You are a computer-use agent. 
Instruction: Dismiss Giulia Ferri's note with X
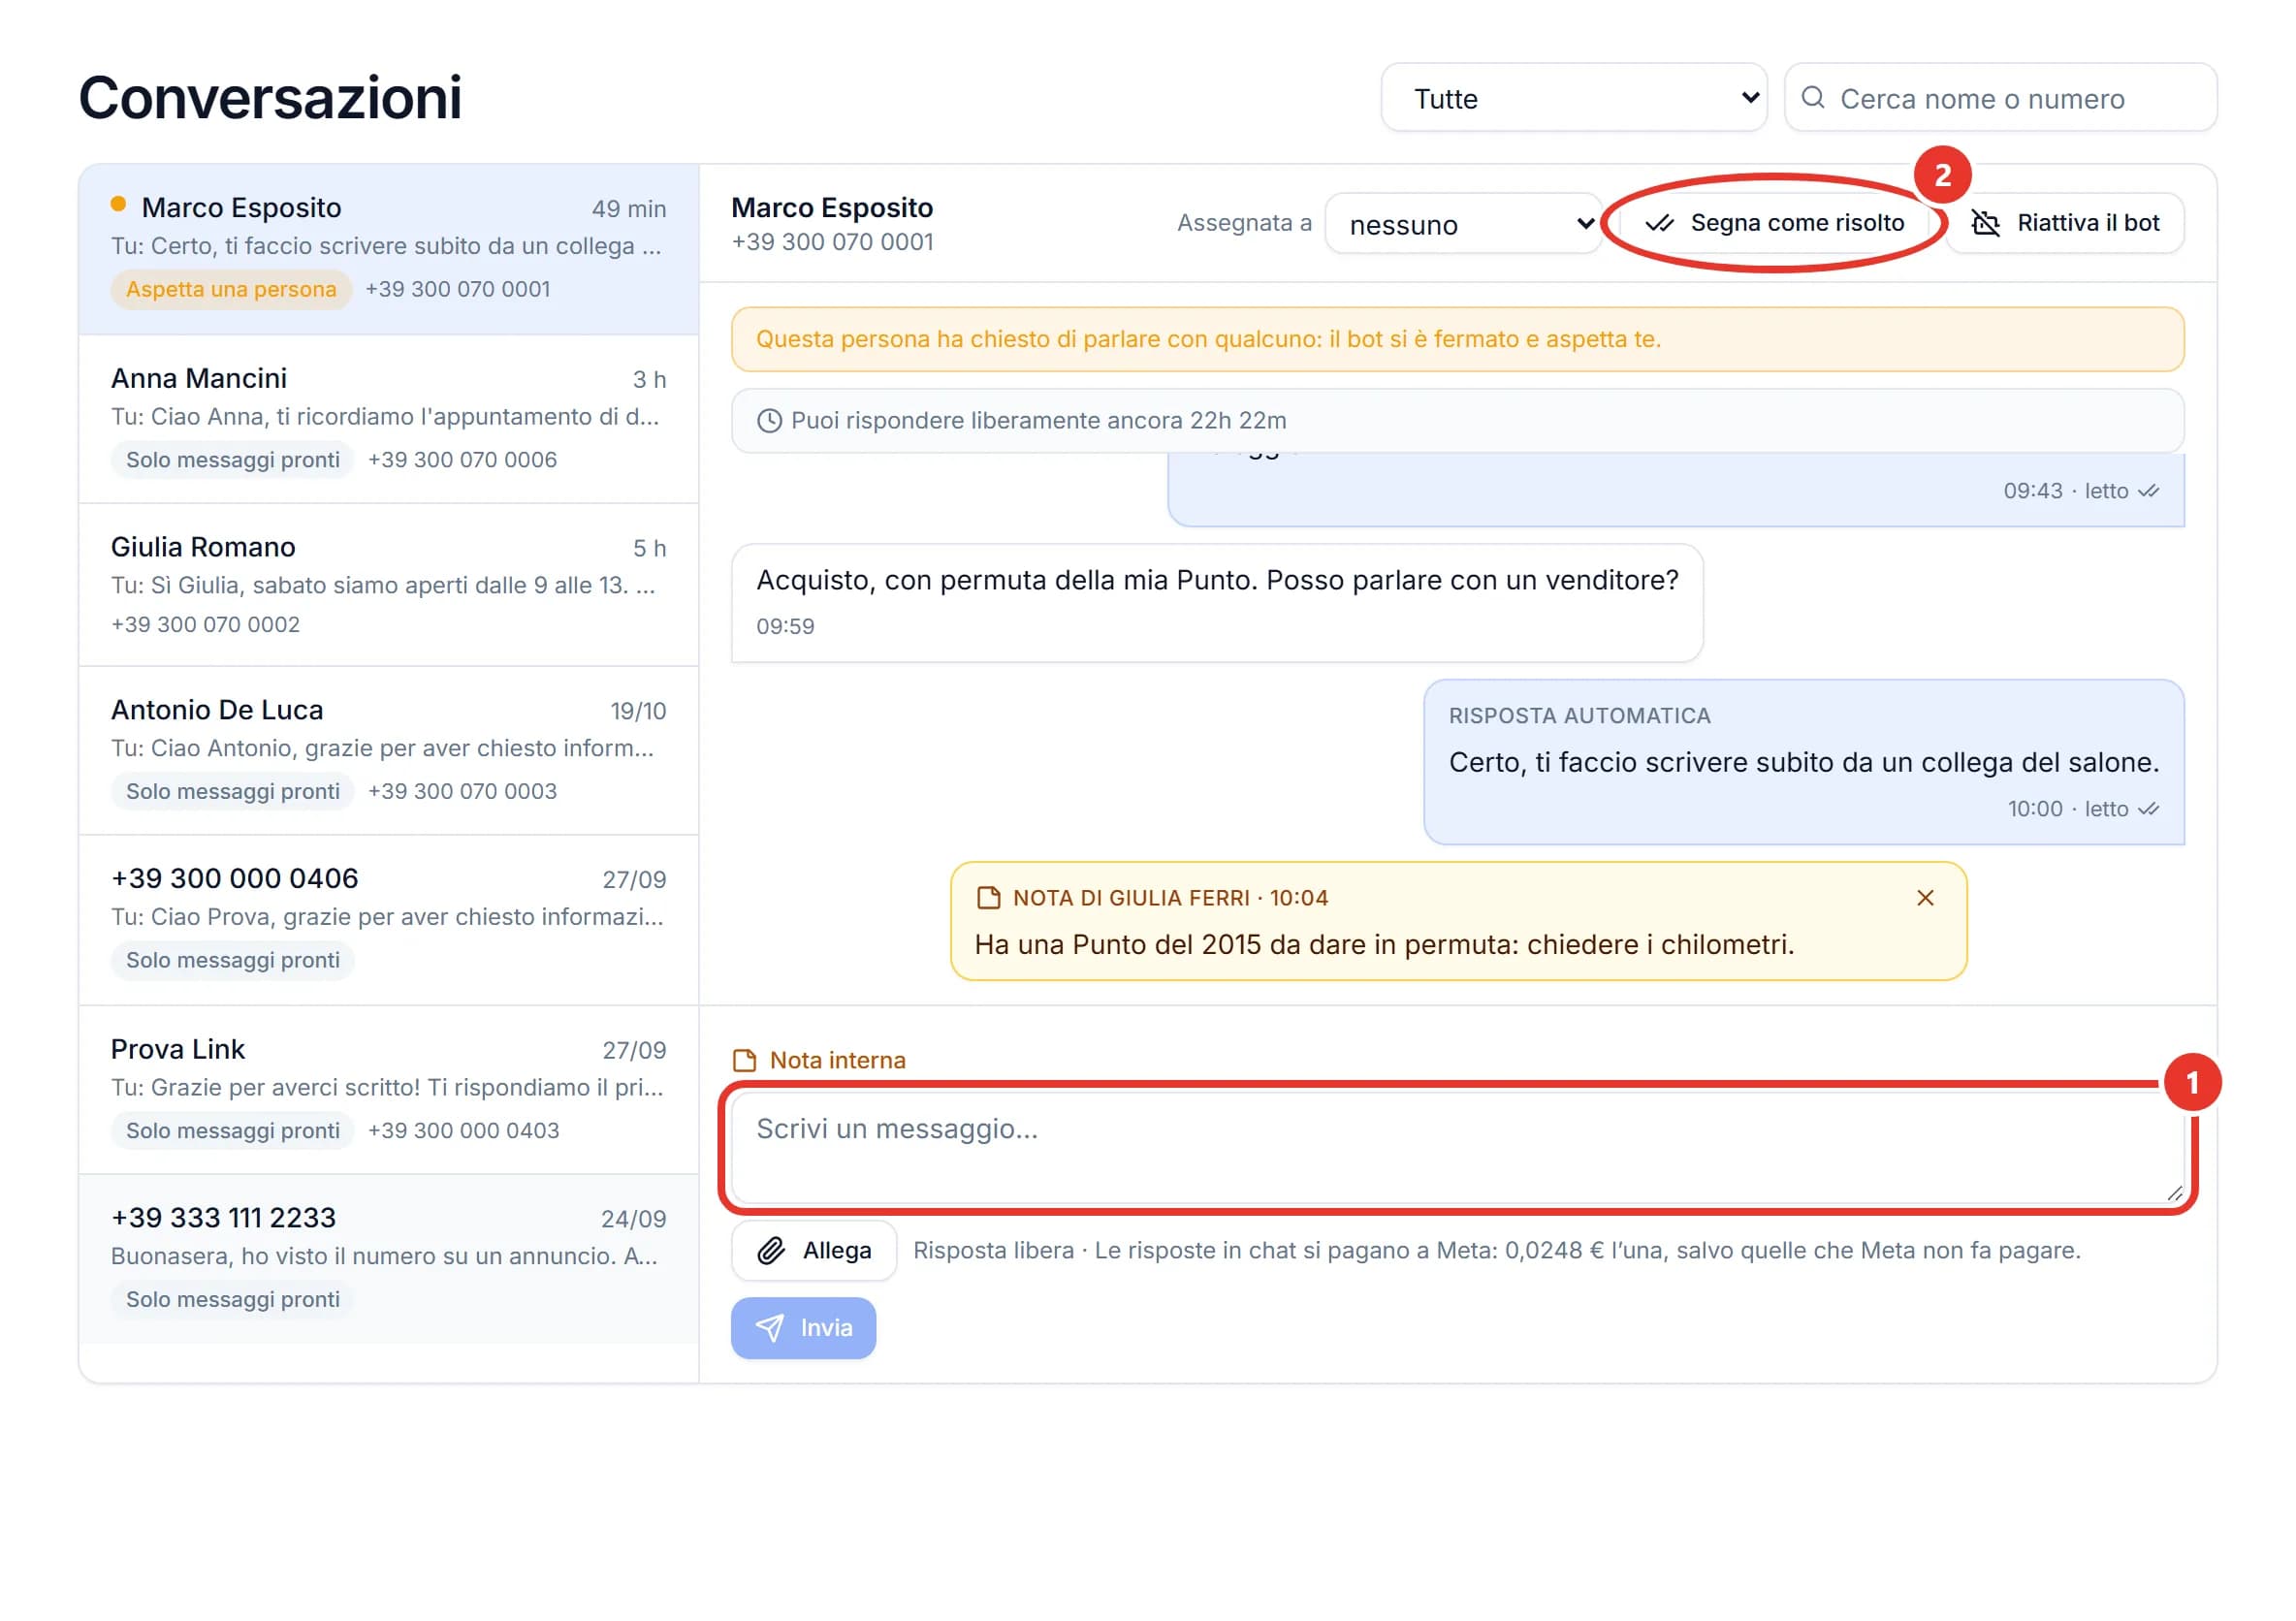click(x=1925, y=898)
